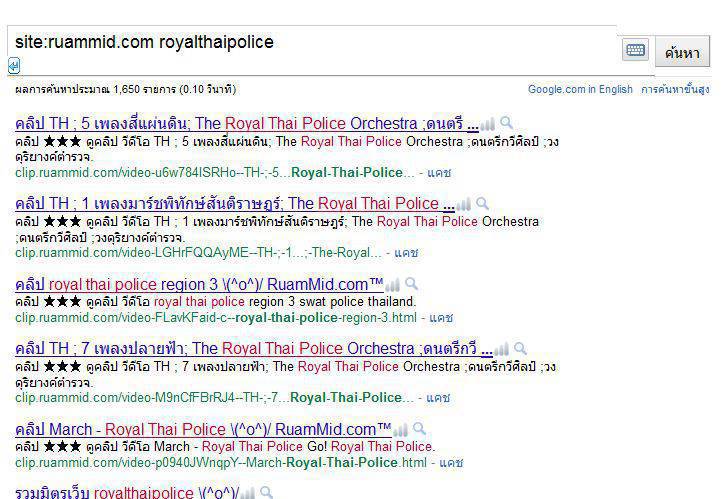Click snippet text 'region 3 swat police thailand'
This screenshot has width=721, height=499.
coord(332,302)
